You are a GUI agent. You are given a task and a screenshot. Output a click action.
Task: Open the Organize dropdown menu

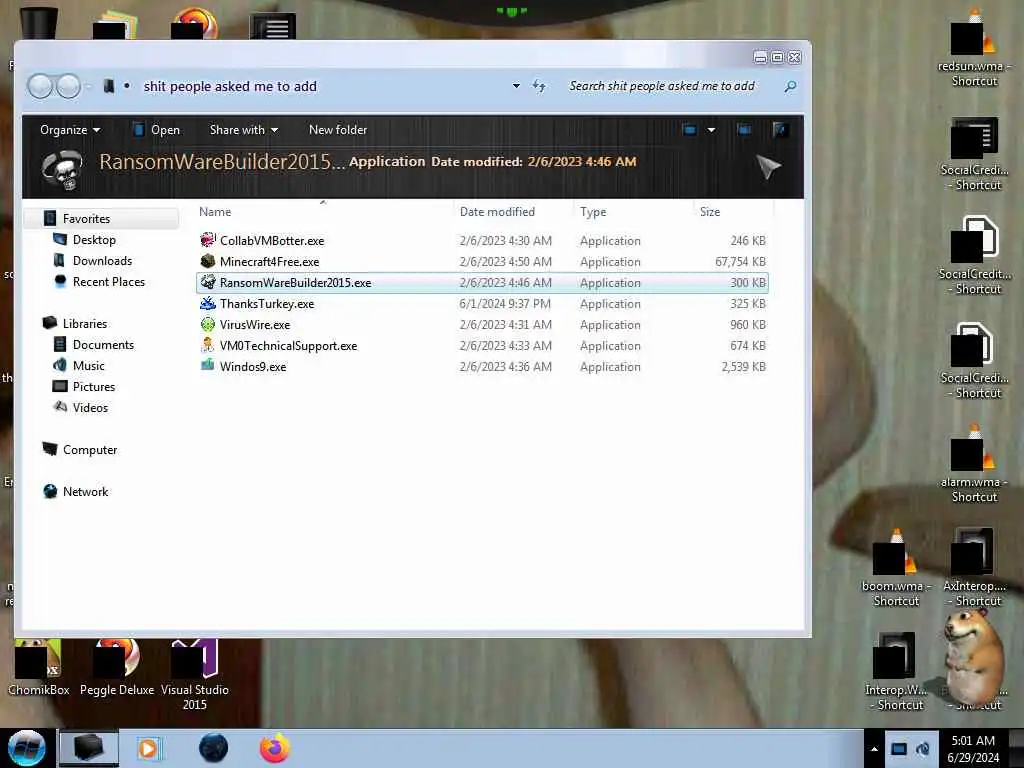(70, 130)
